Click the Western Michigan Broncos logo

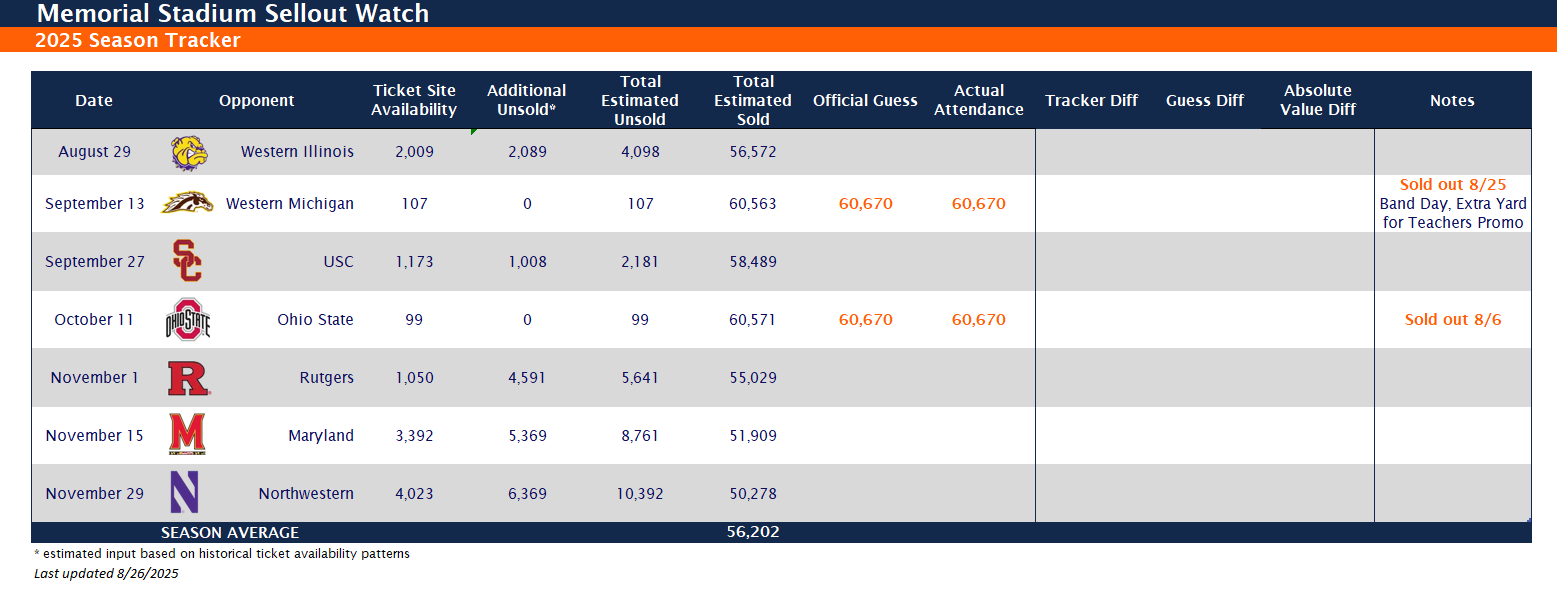click(x=186, y=203)
